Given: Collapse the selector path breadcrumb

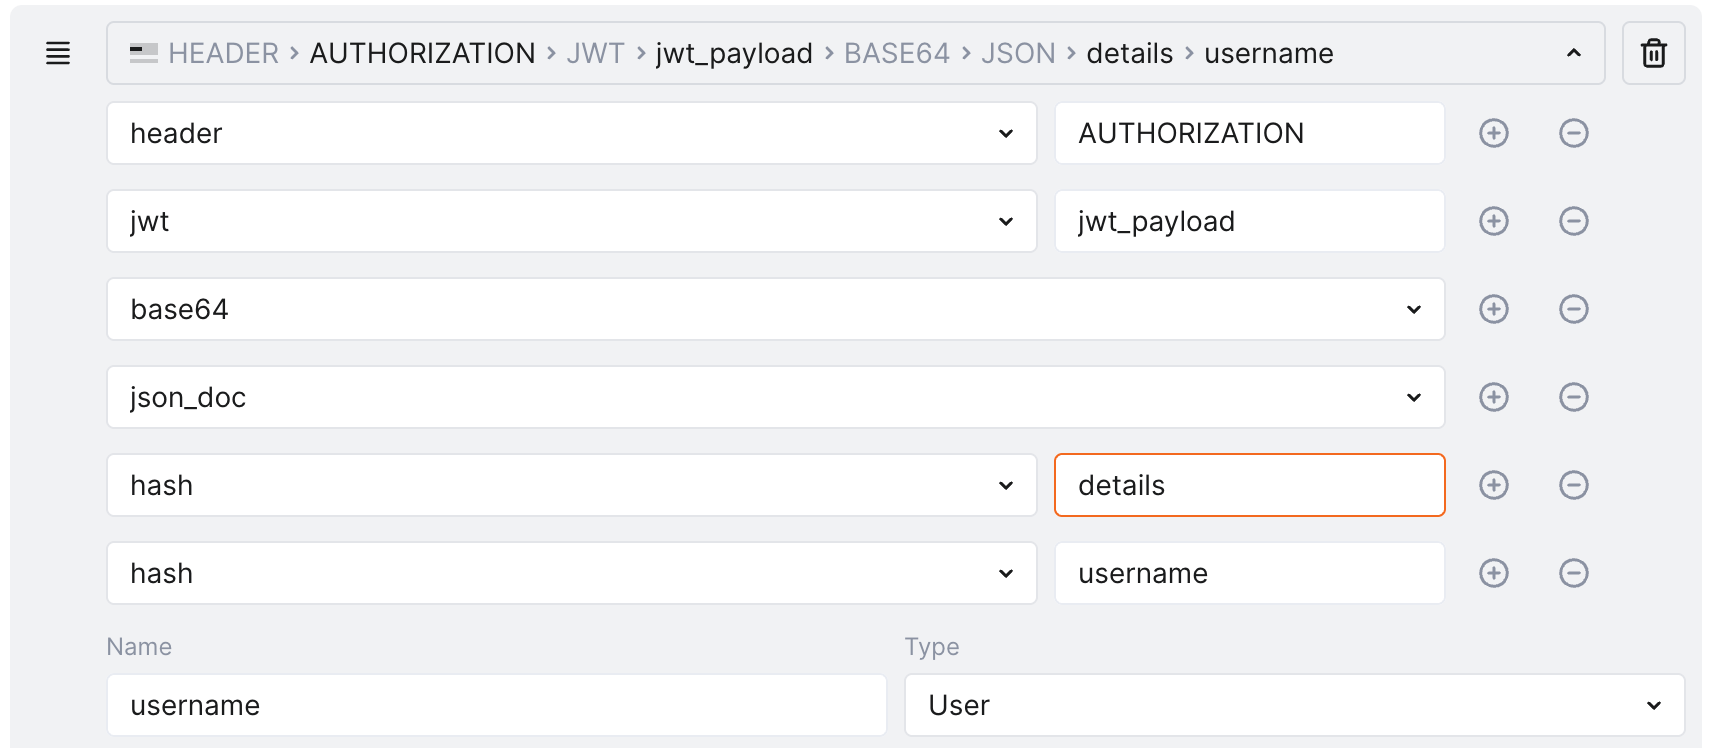Looking at the screenshot, I should [x=1573, y=53].
